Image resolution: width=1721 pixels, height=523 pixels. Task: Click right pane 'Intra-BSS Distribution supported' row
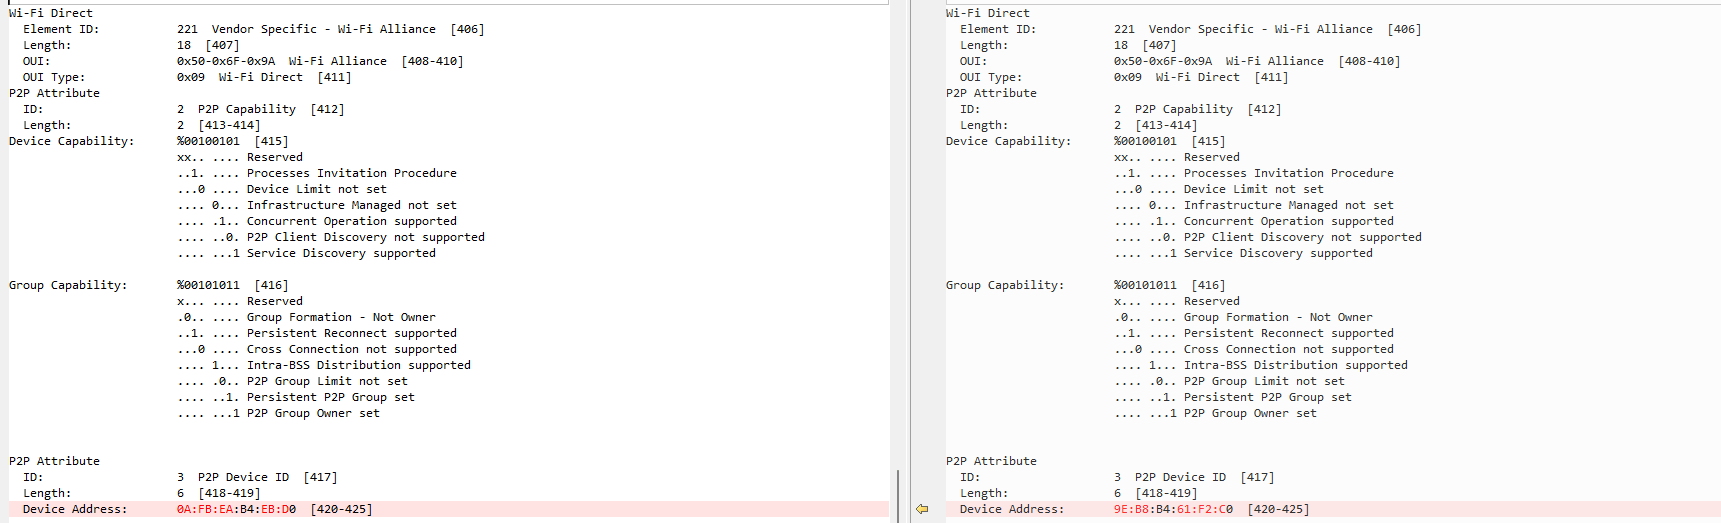pyautogui.click(x=1261, y=365)
